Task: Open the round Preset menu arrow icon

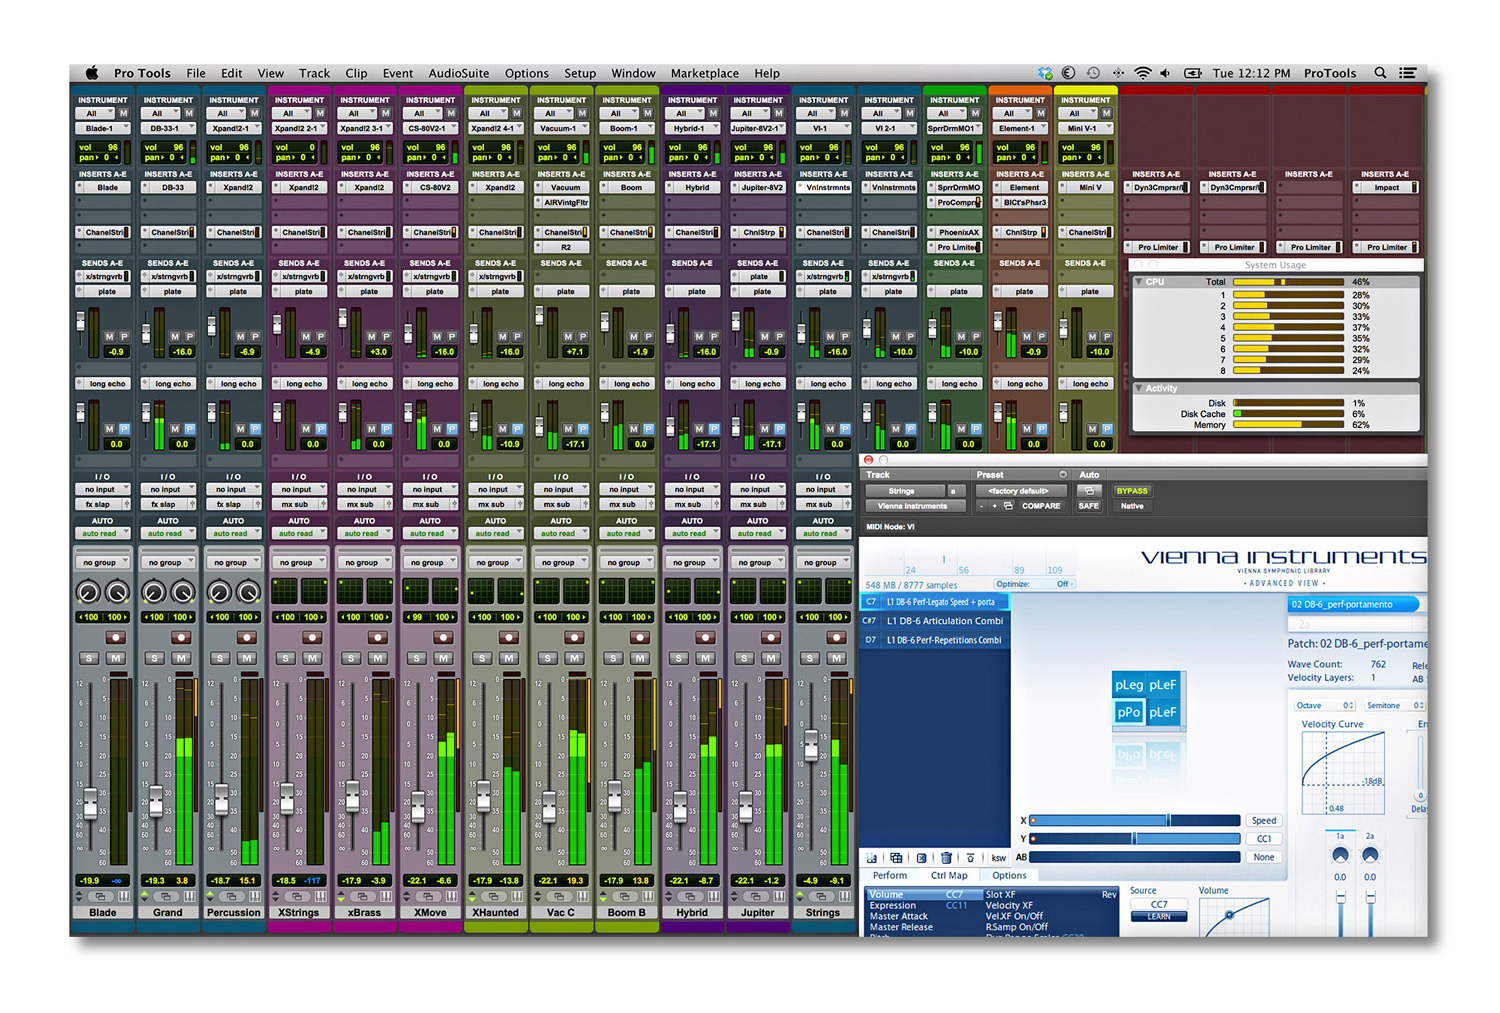Action: pos(1062,475)
